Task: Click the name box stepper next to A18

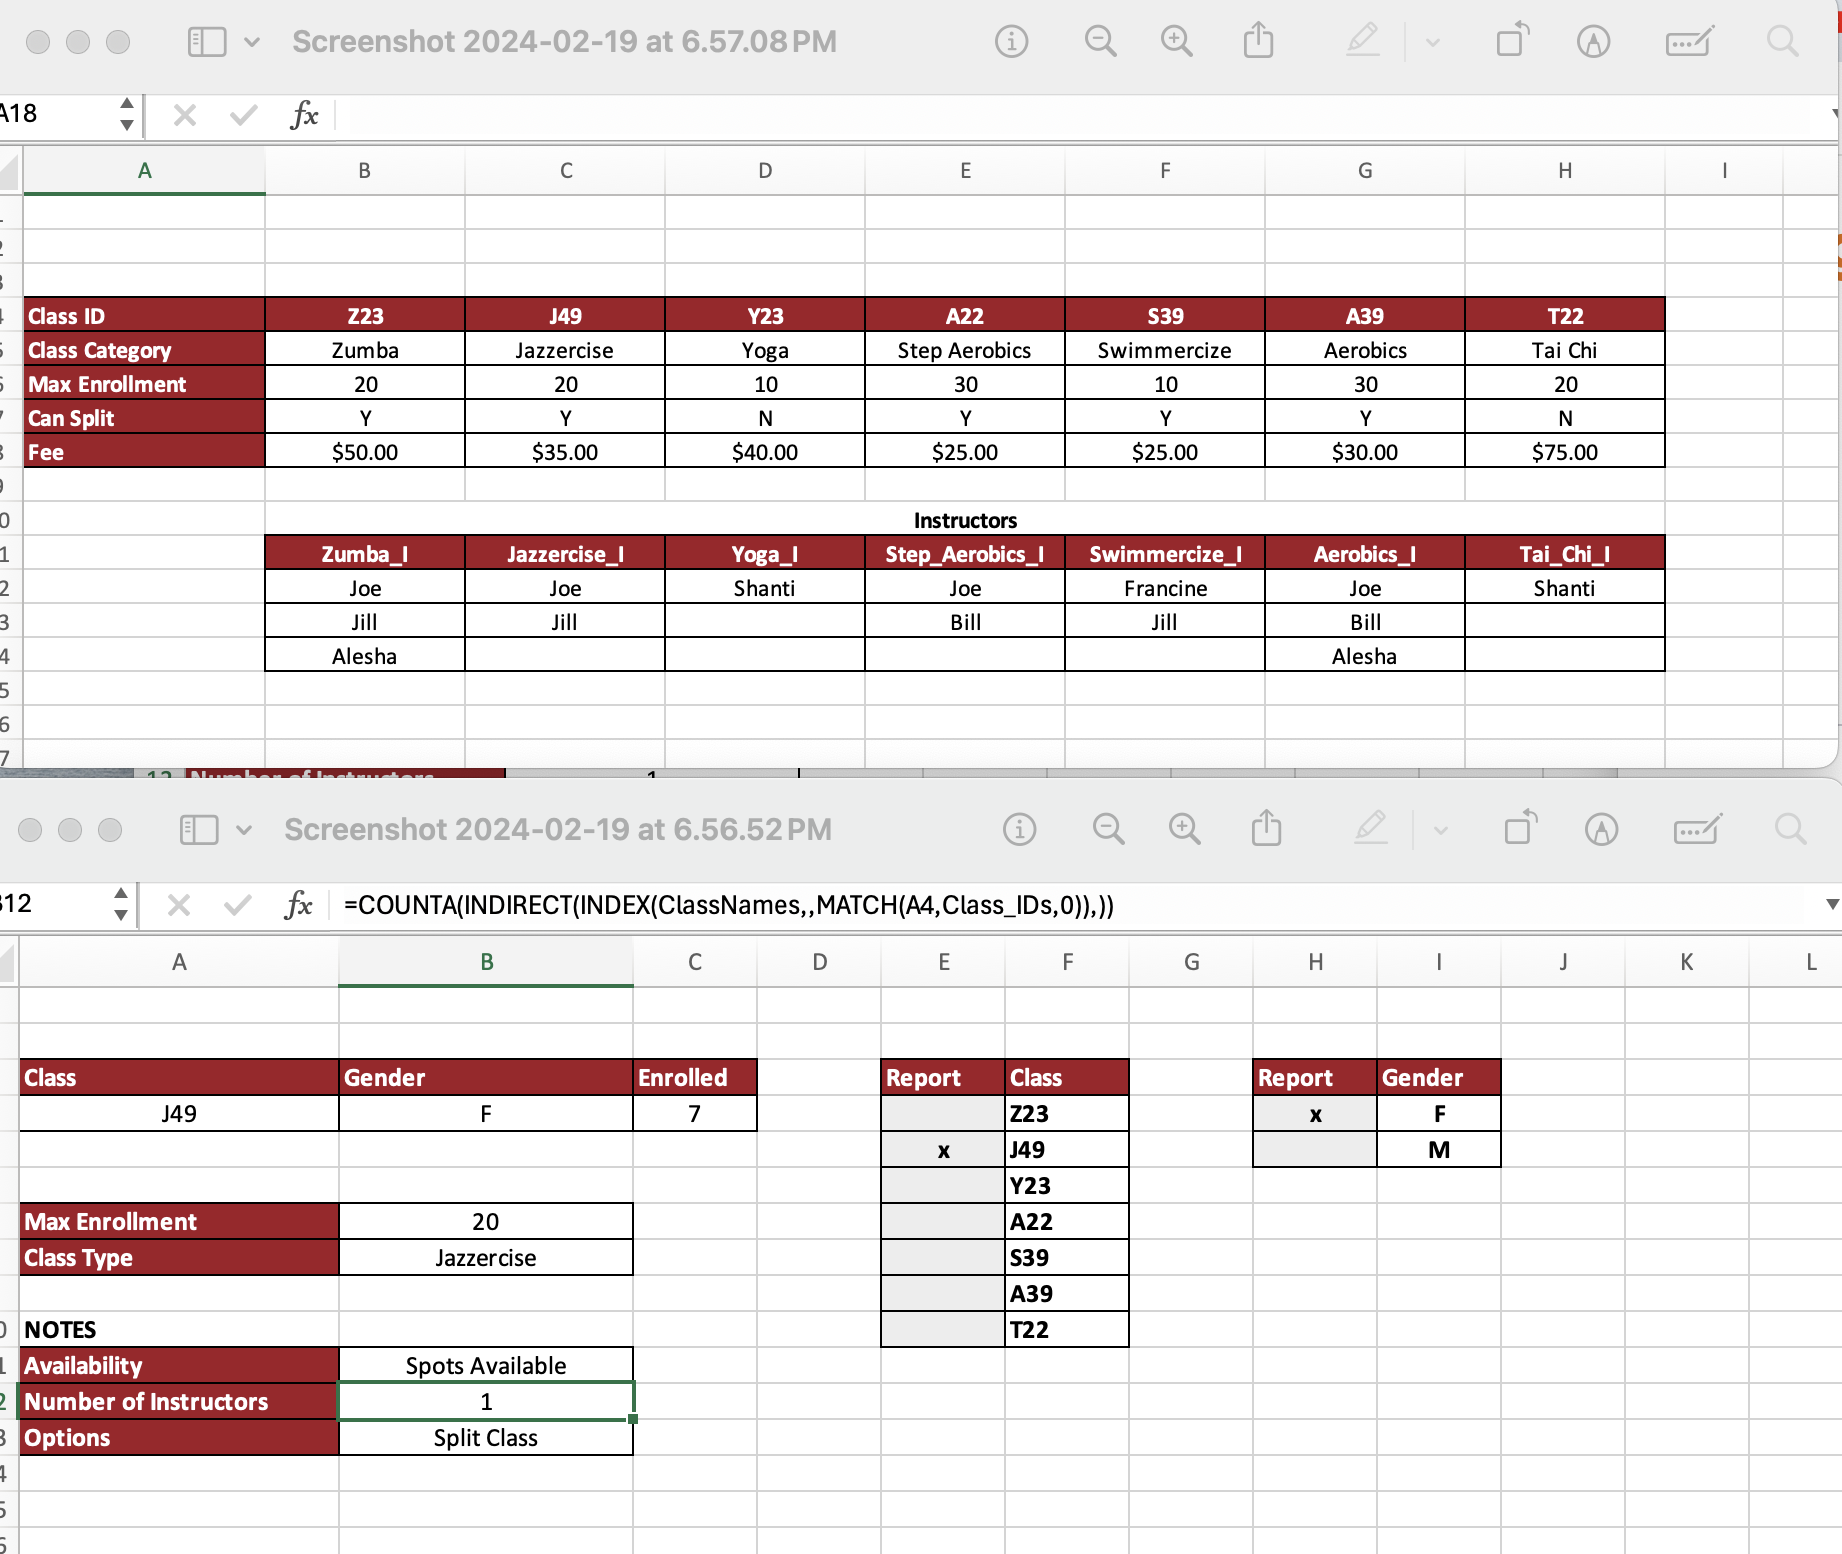Action: [126, 114]
